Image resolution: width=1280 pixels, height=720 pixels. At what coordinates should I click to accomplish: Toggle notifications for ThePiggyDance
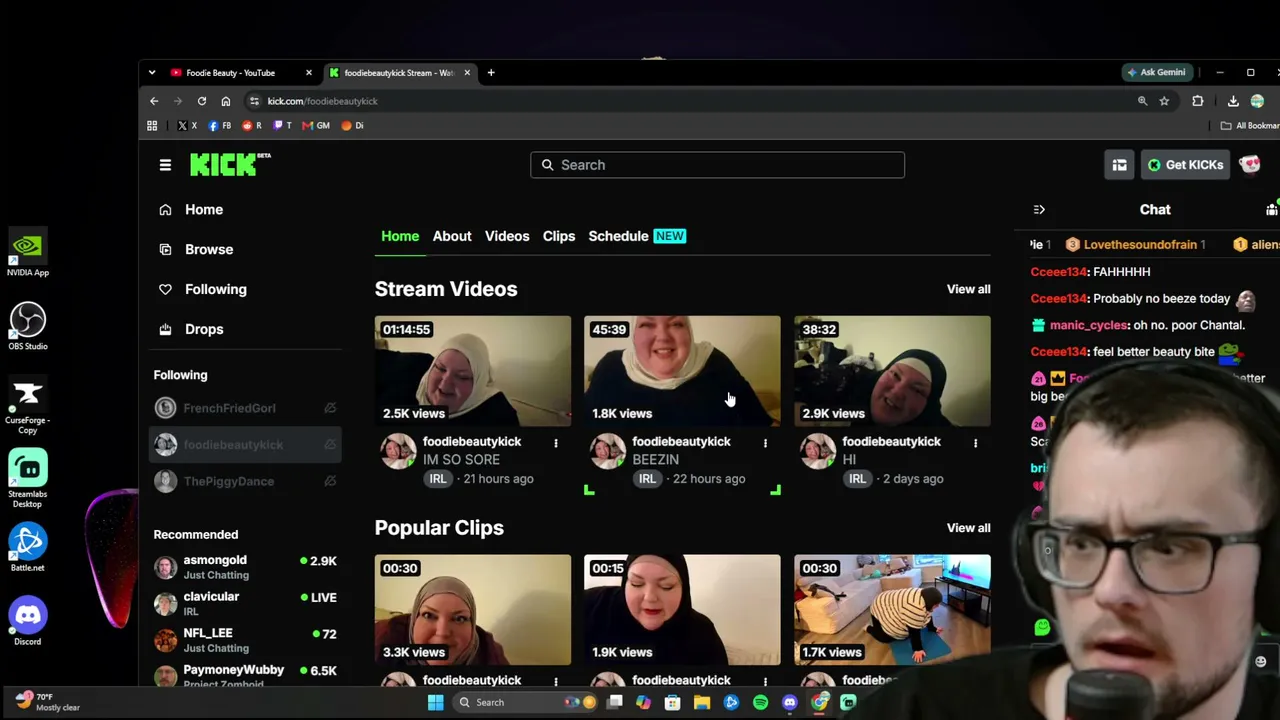tap(329, 481)
